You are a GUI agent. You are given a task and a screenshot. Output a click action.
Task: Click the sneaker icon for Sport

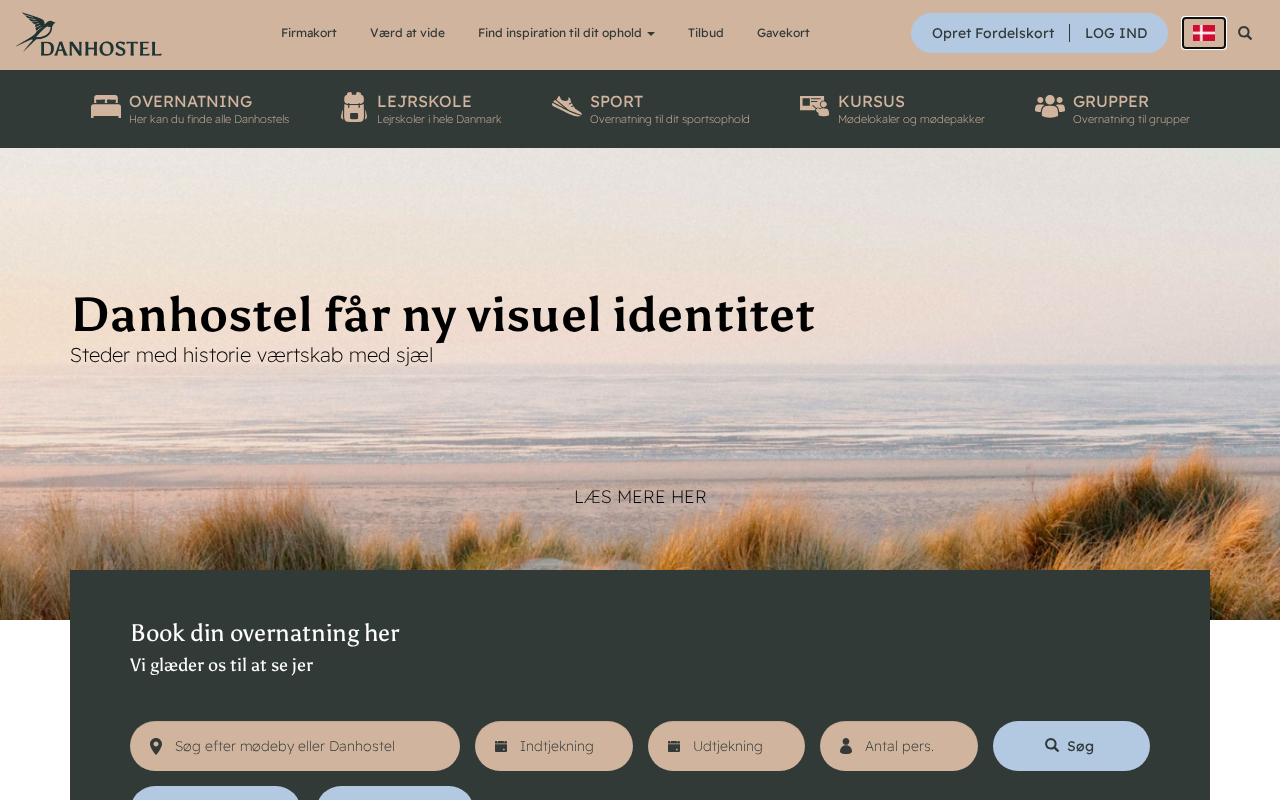567,106
